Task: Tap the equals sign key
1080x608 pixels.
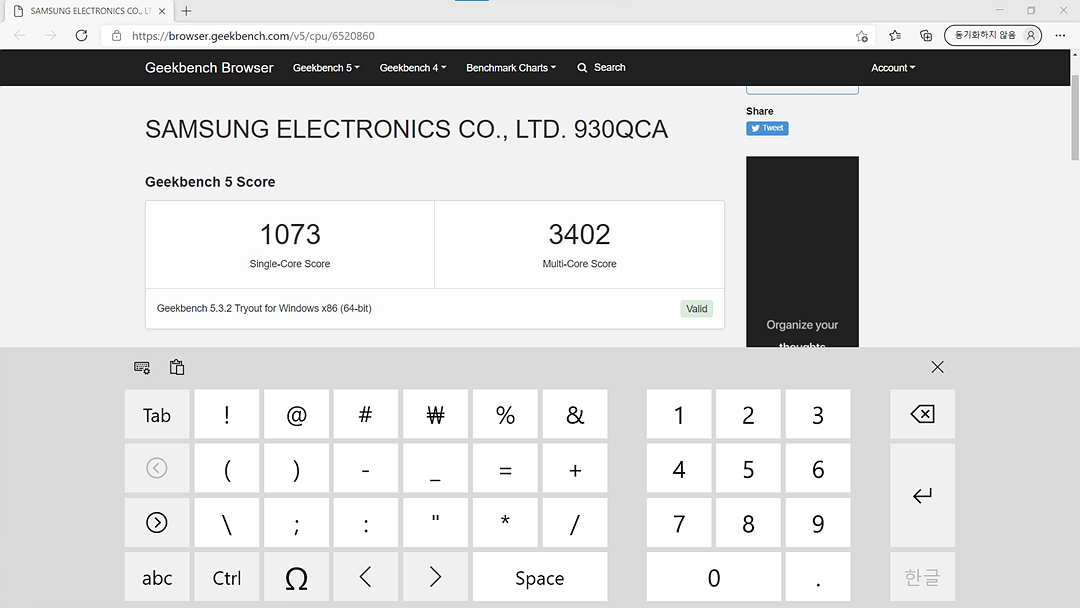Action: (505, 468)
